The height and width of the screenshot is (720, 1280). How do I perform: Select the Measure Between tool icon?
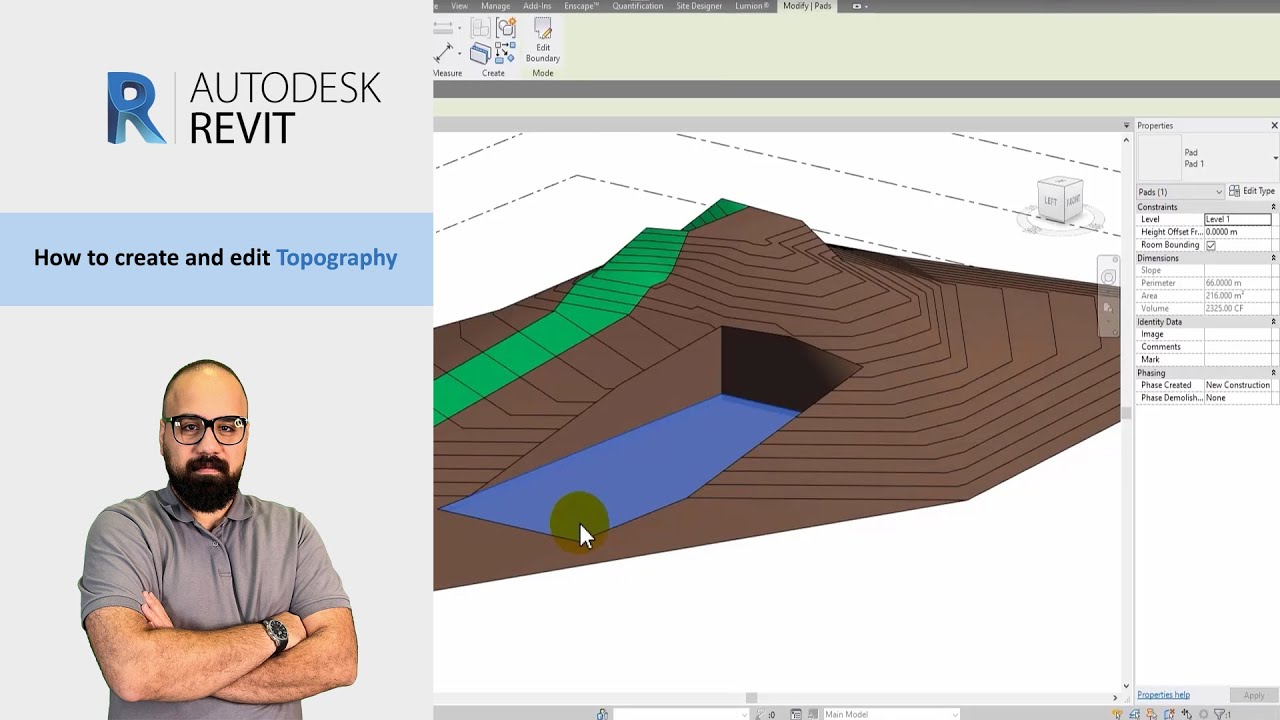point(443,28)
